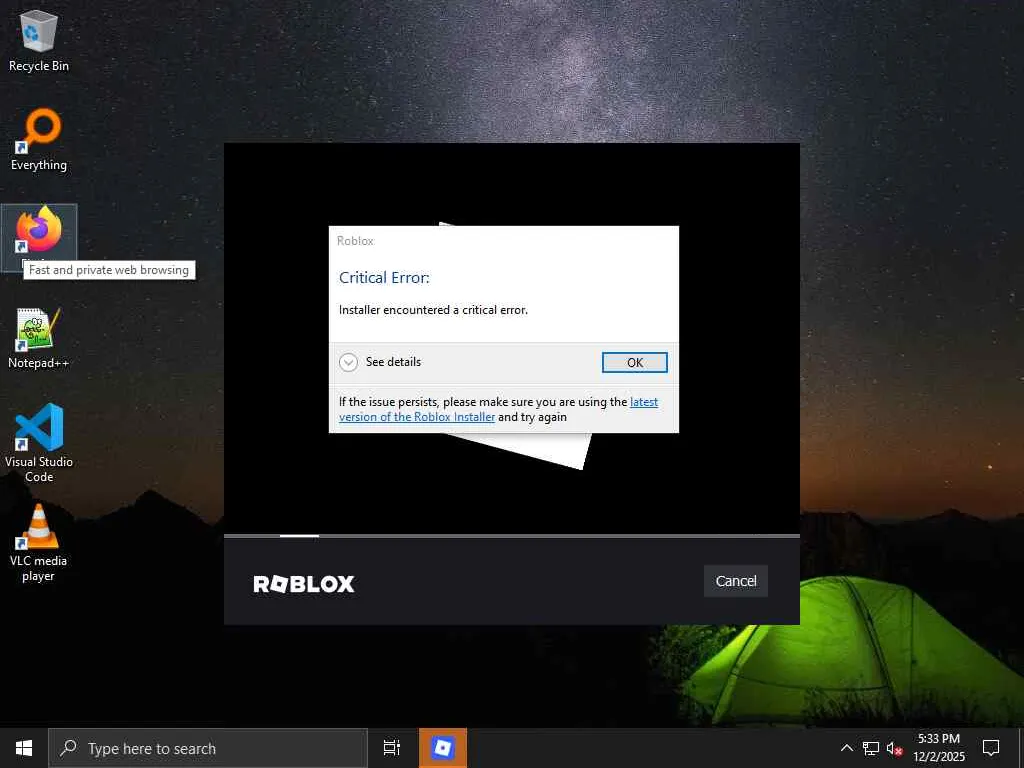Click 'Installer encountered a critical error.' message
Image resolution: width=1024 pixels, height=768 pixels.
pos(433,310)
